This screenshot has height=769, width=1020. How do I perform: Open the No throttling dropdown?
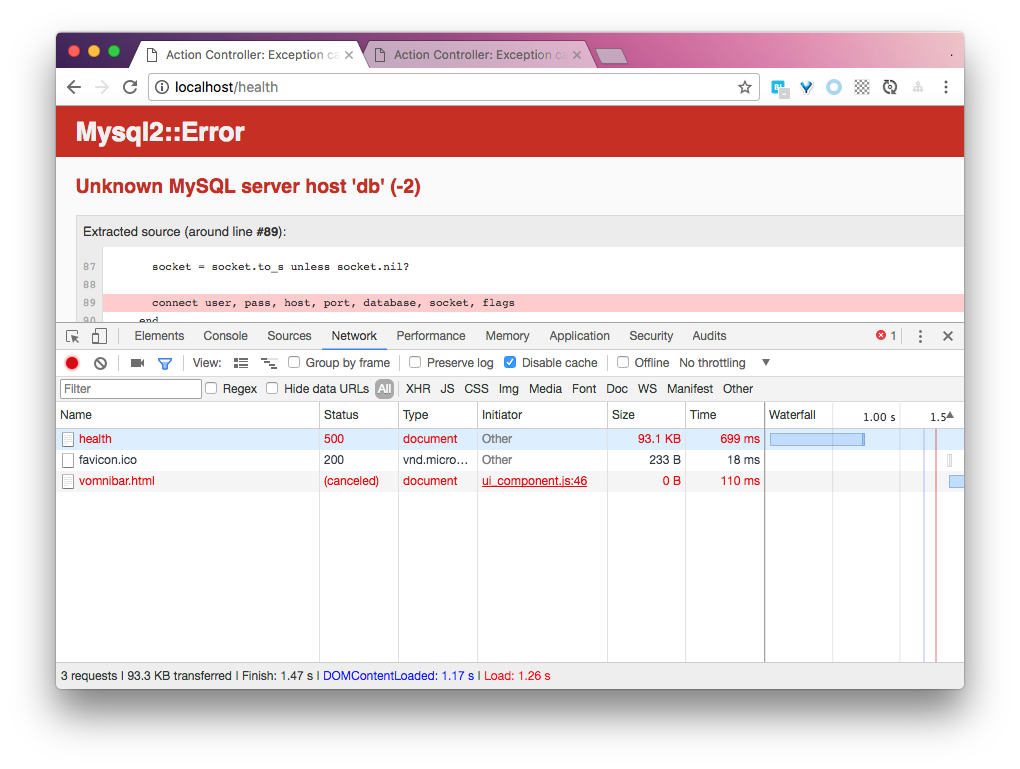[x=724, y=363]
